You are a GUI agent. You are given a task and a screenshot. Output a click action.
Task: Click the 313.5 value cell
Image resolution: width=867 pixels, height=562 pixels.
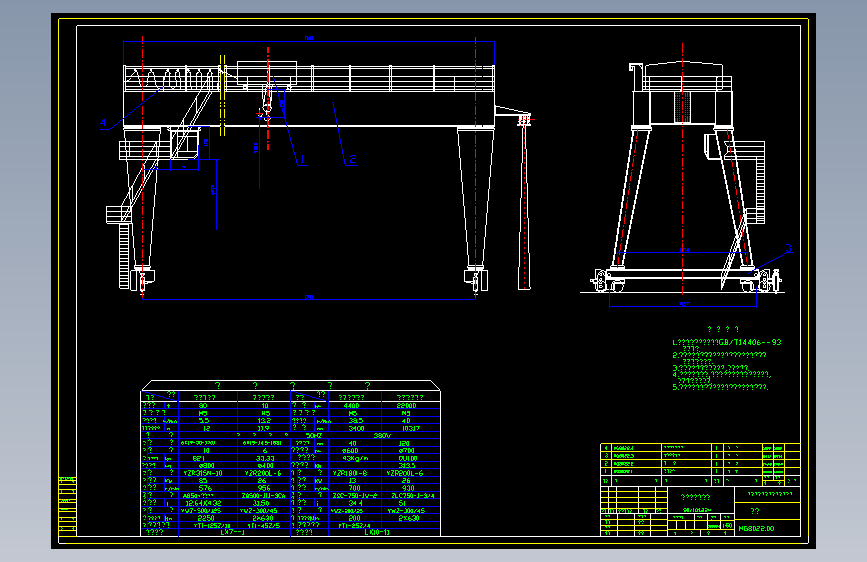pyautogui.click(x=406, y=466)
